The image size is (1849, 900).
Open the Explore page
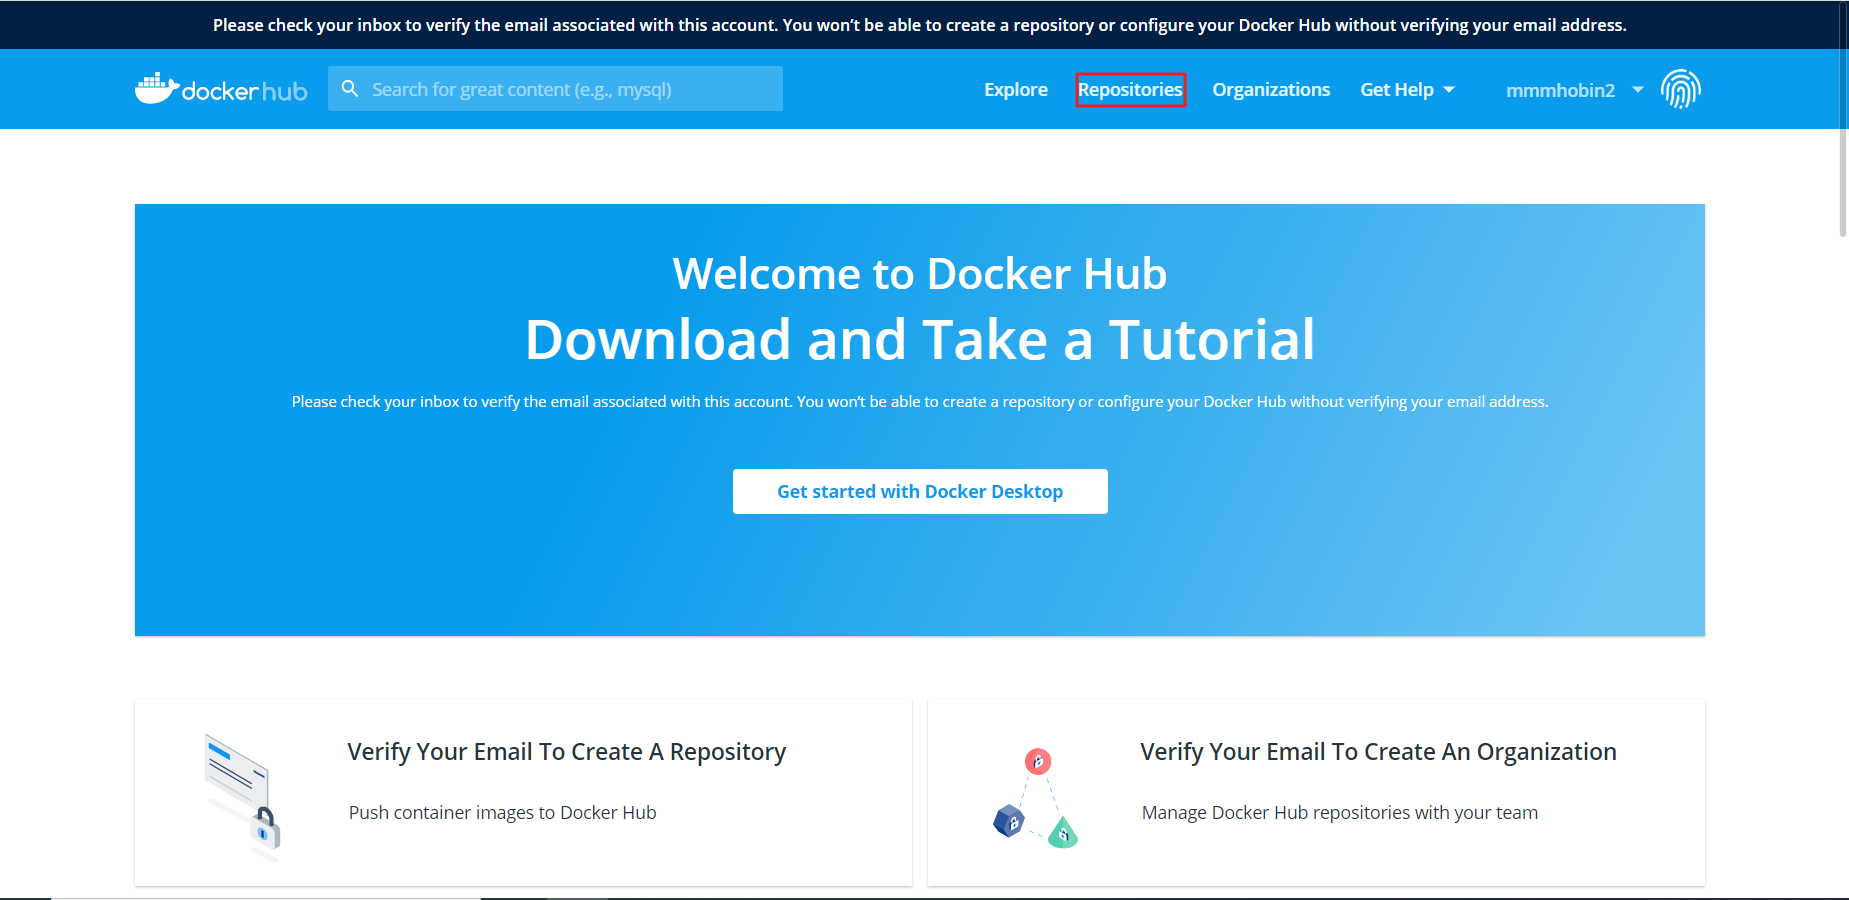[x=1016, y=90]
